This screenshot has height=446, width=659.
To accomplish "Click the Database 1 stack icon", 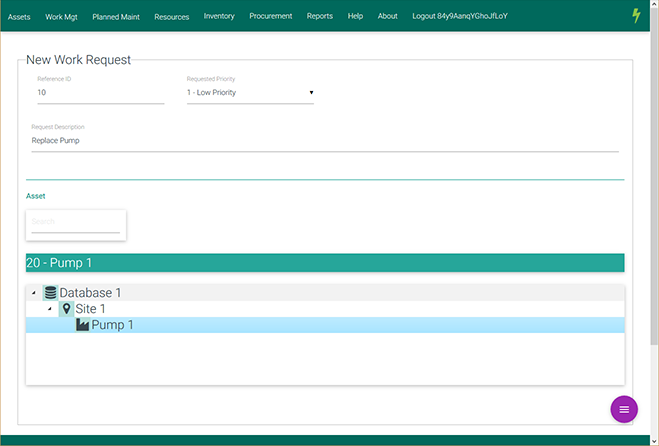I will click(x=50, y=293).
